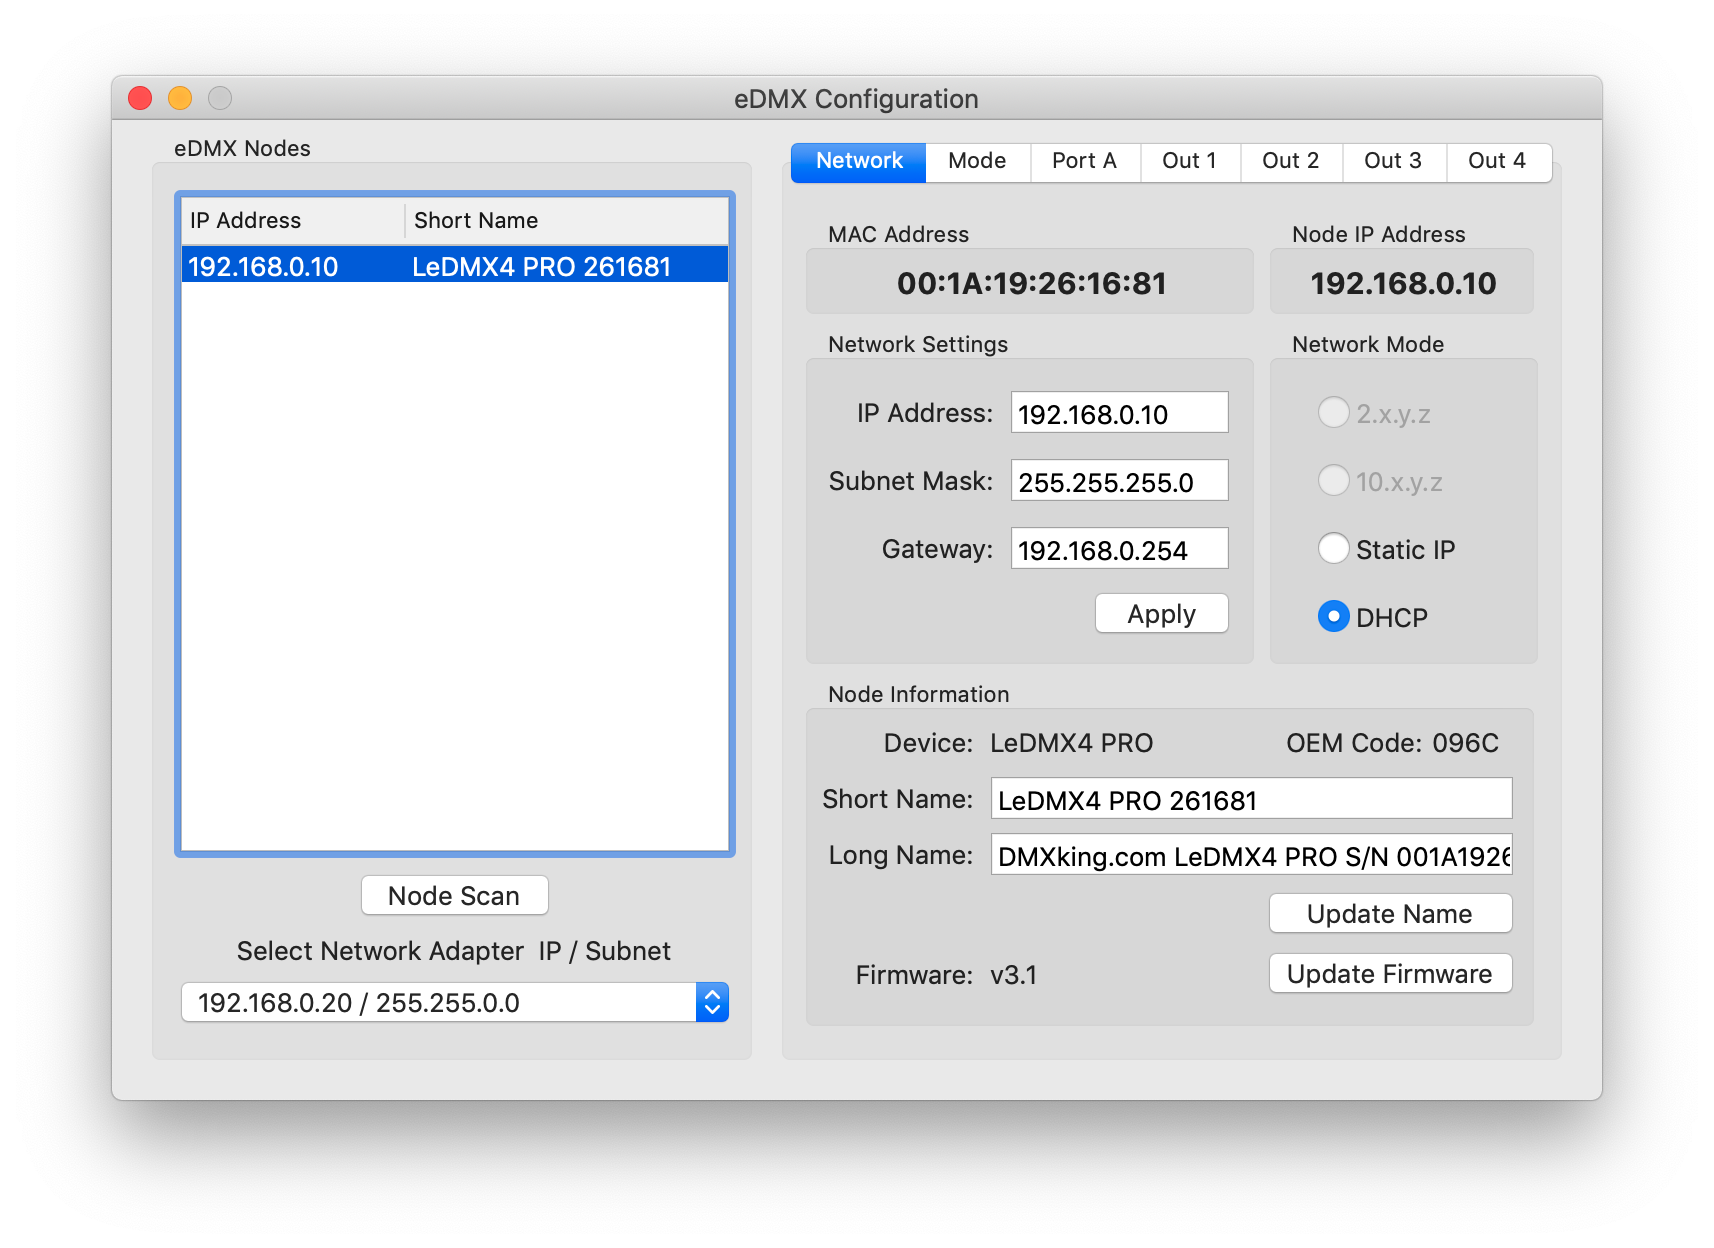Click the Firmware version v3.1 text
The width and height of the screenshot is (1714, 1248).
pos(1013,975)
